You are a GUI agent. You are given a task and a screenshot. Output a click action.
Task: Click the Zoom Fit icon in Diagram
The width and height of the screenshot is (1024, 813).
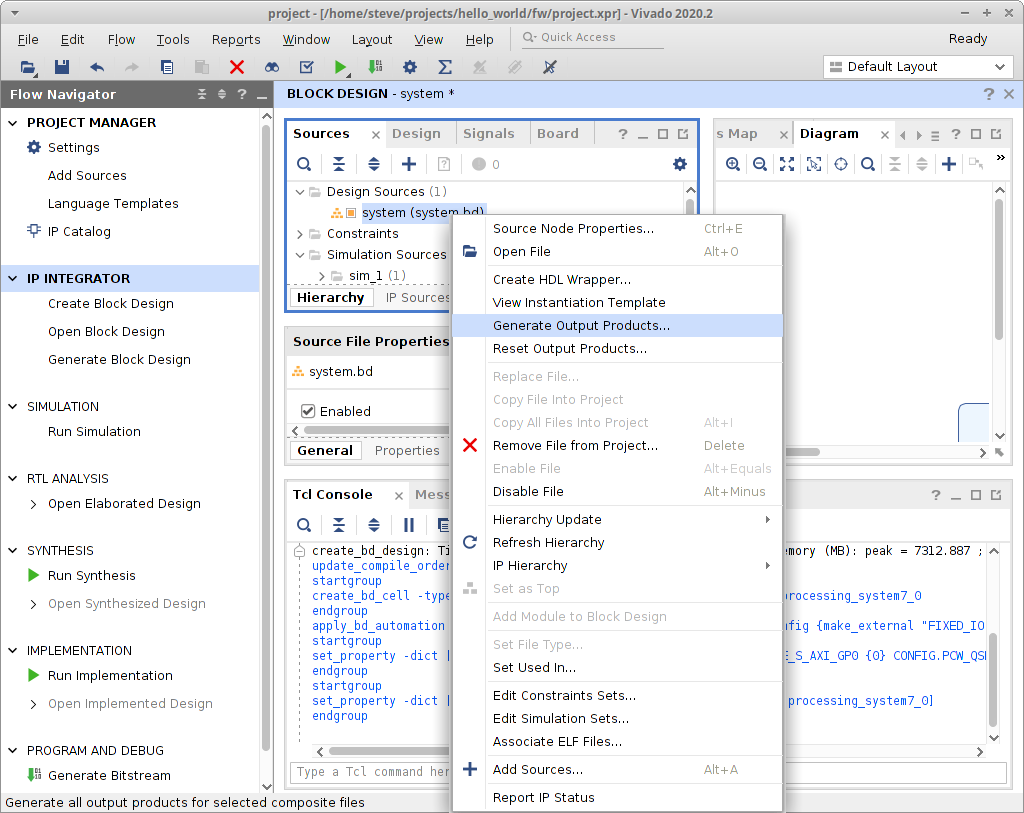coord(787,164)
